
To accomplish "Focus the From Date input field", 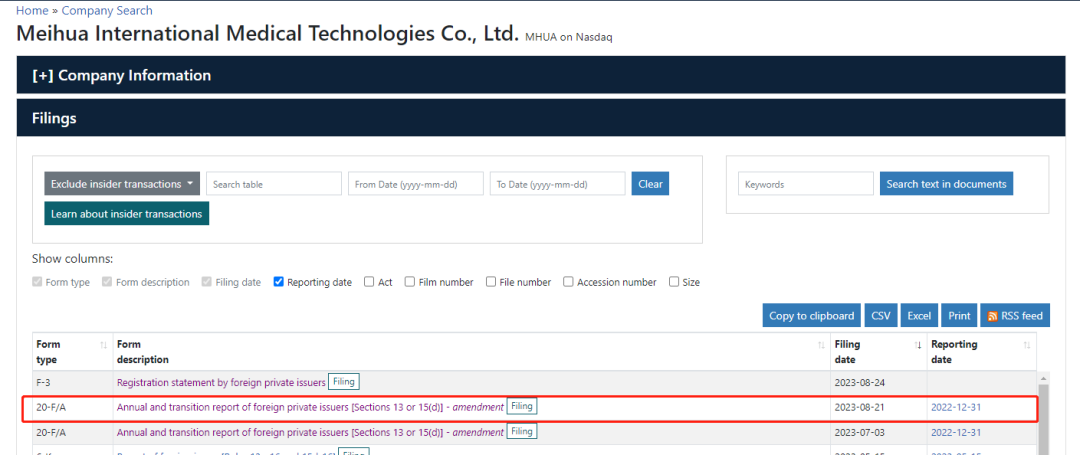I will 415,184.
